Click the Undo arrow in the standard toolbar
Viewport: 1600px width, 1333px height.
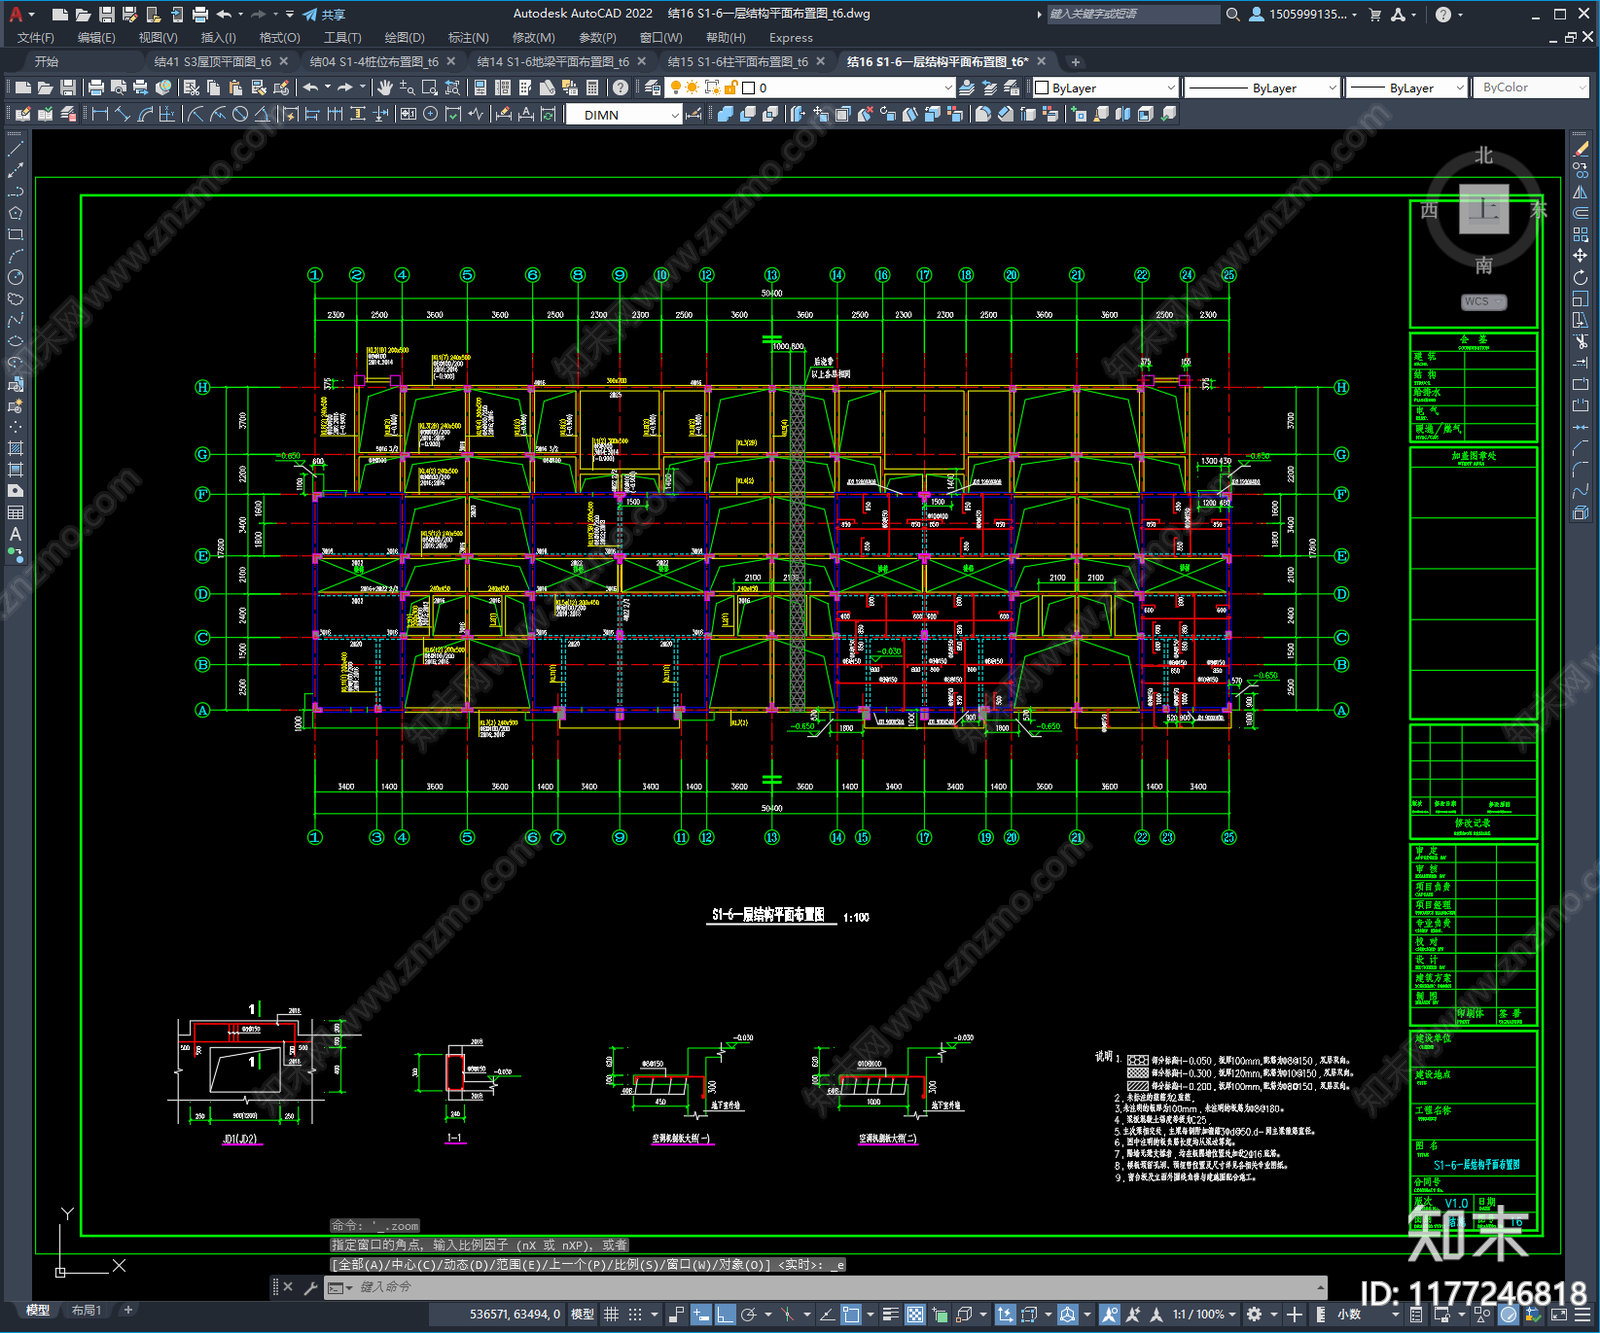click(x=311, y=88)
